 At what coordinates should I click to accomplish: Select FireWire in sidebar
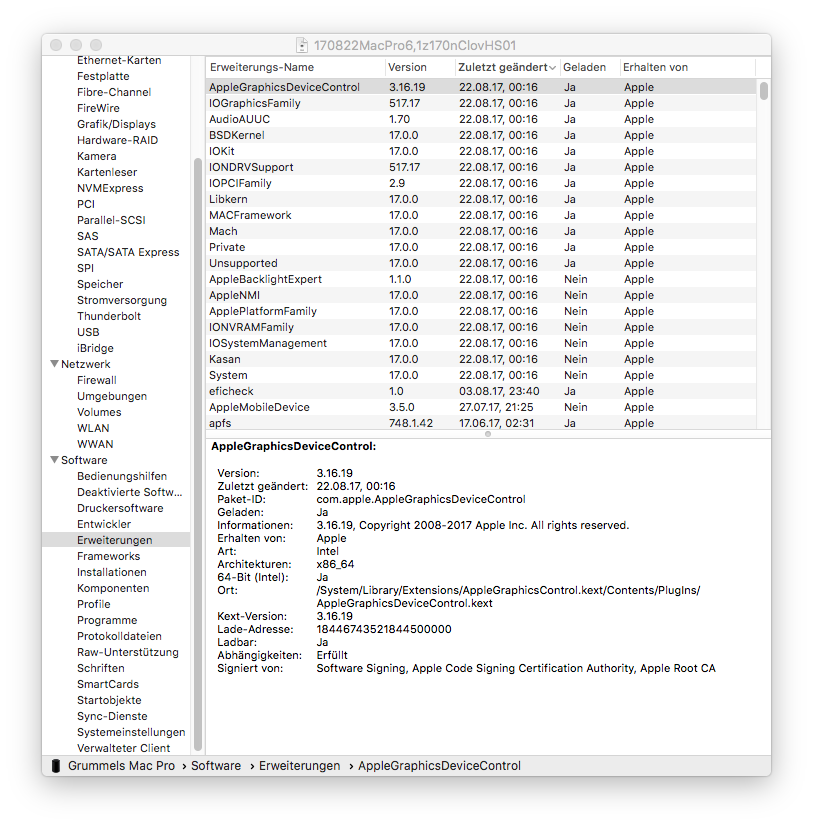(x=98, y=108)
